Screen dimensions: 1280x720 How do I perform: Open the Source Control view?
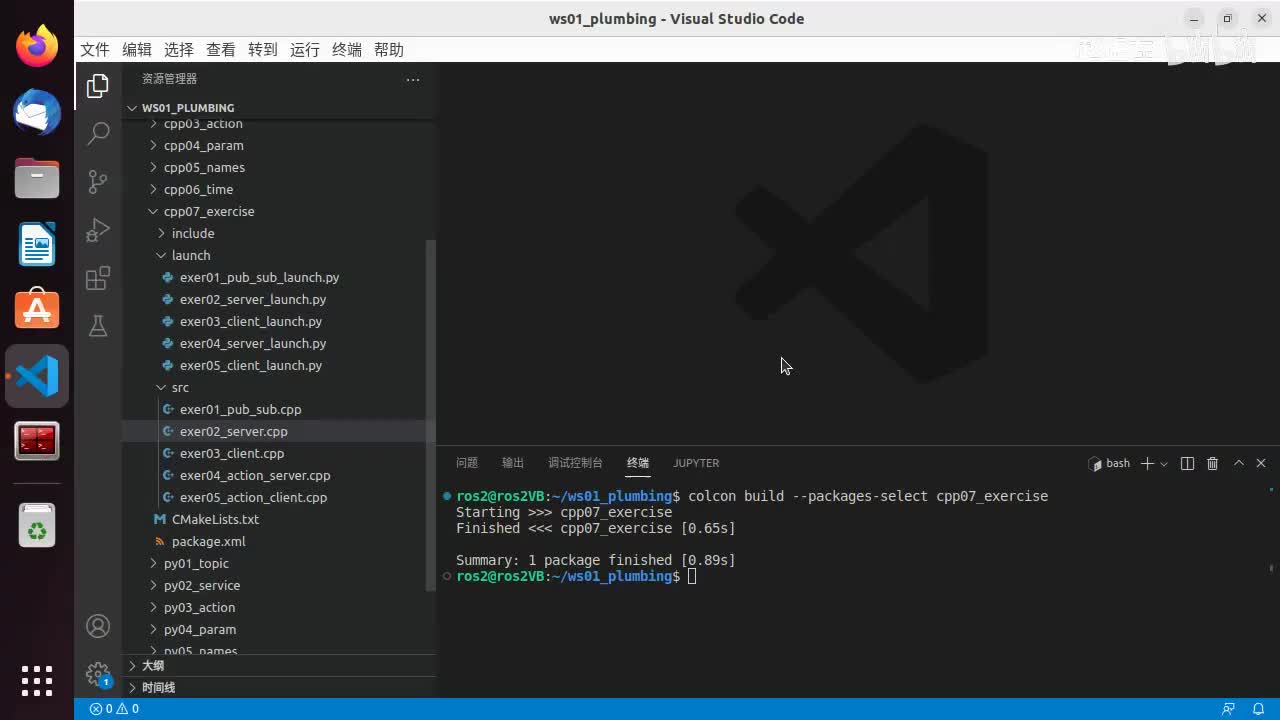point(98,181)
